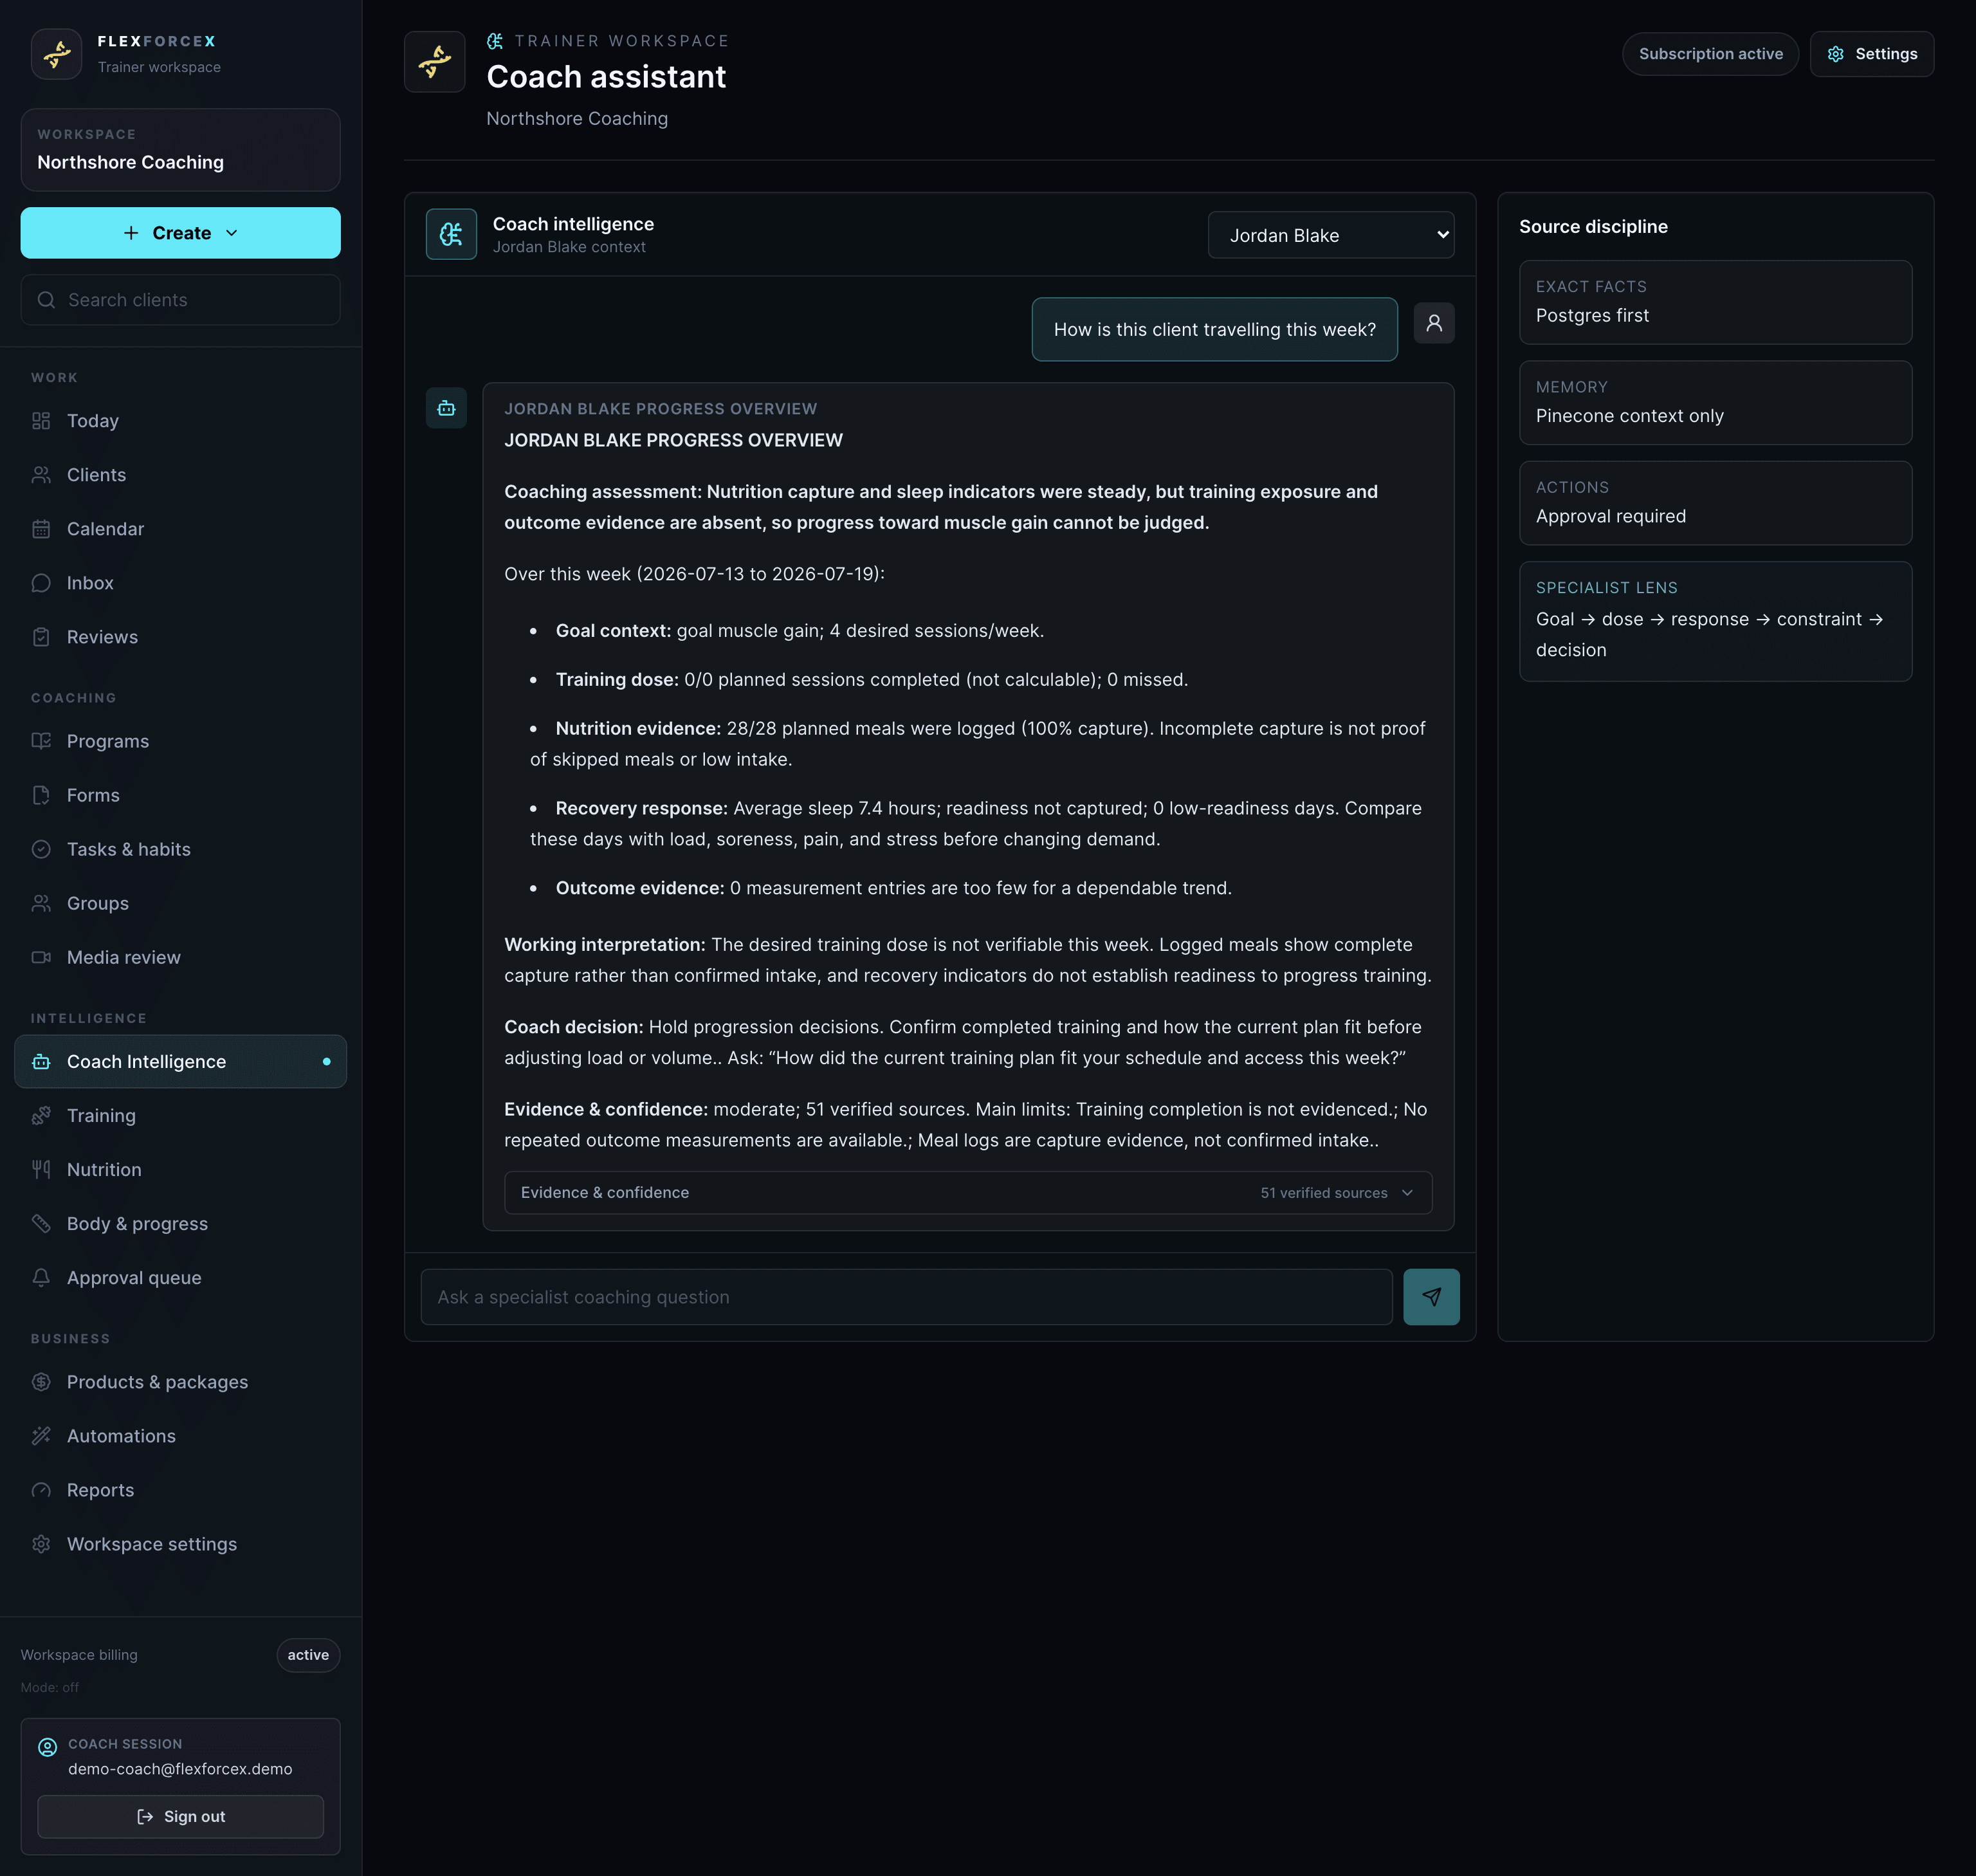This screenshot has height=1876, width=1976.
Task: Click the 'Goal context:' bullet line
Action: tap(799, 631)
